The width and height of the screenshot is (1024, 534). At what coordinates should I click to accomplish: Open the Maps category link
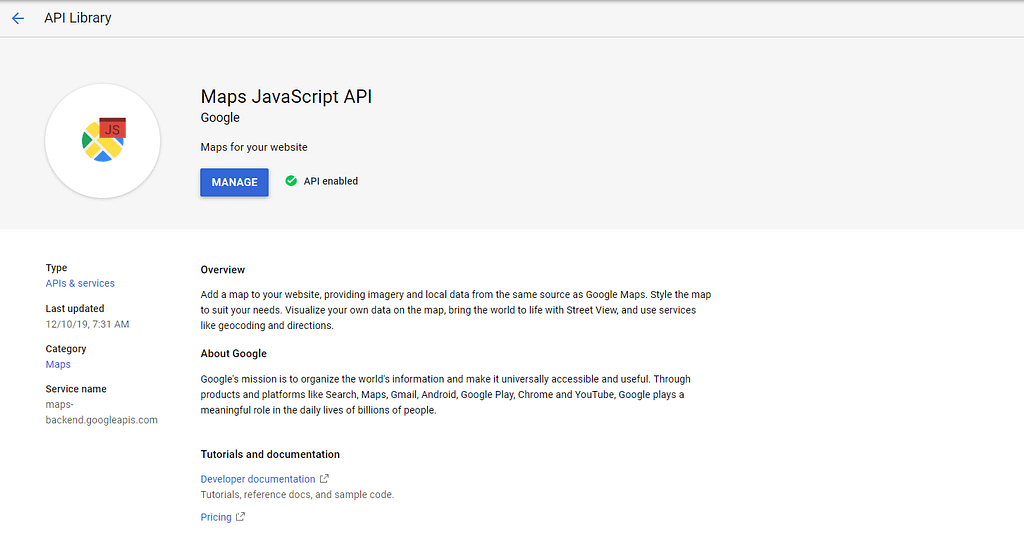click(58, 364)
